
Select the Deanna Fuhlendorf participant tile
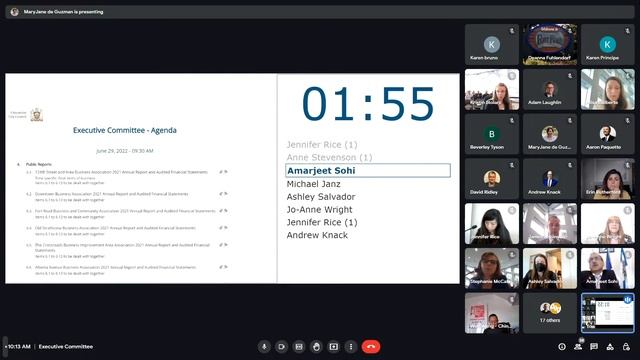coord(550,44)
